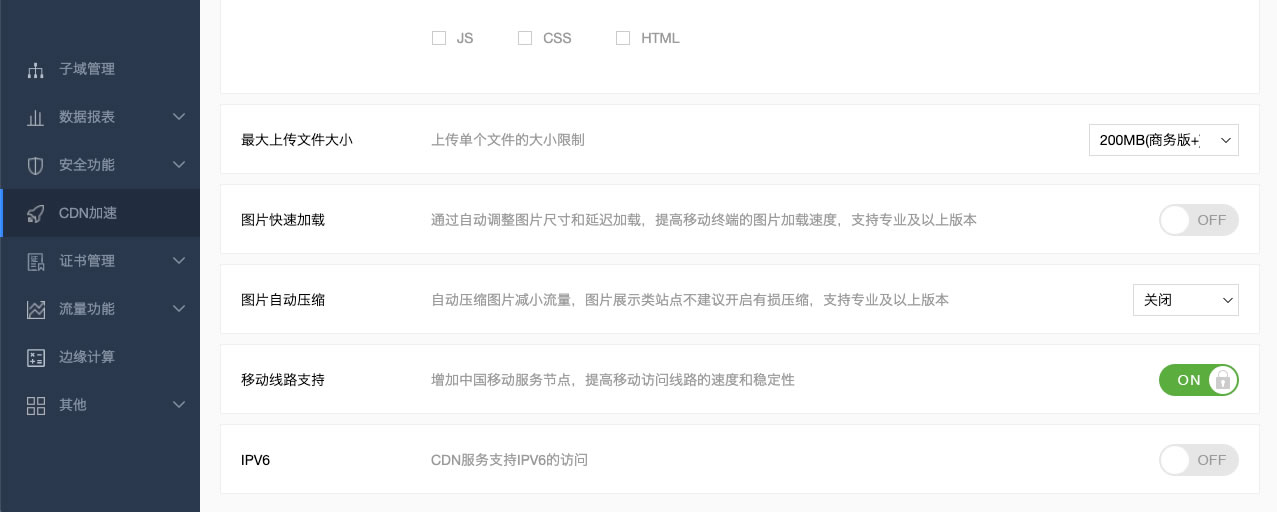Click the 边缘计算 calculator icon
The height and width of the screenshot is (512, 1277).
pos(36,358)
